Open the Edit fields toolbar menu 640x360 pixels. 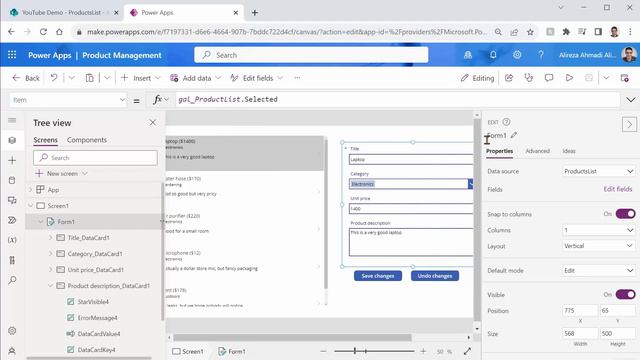click(x=256, y=78)
